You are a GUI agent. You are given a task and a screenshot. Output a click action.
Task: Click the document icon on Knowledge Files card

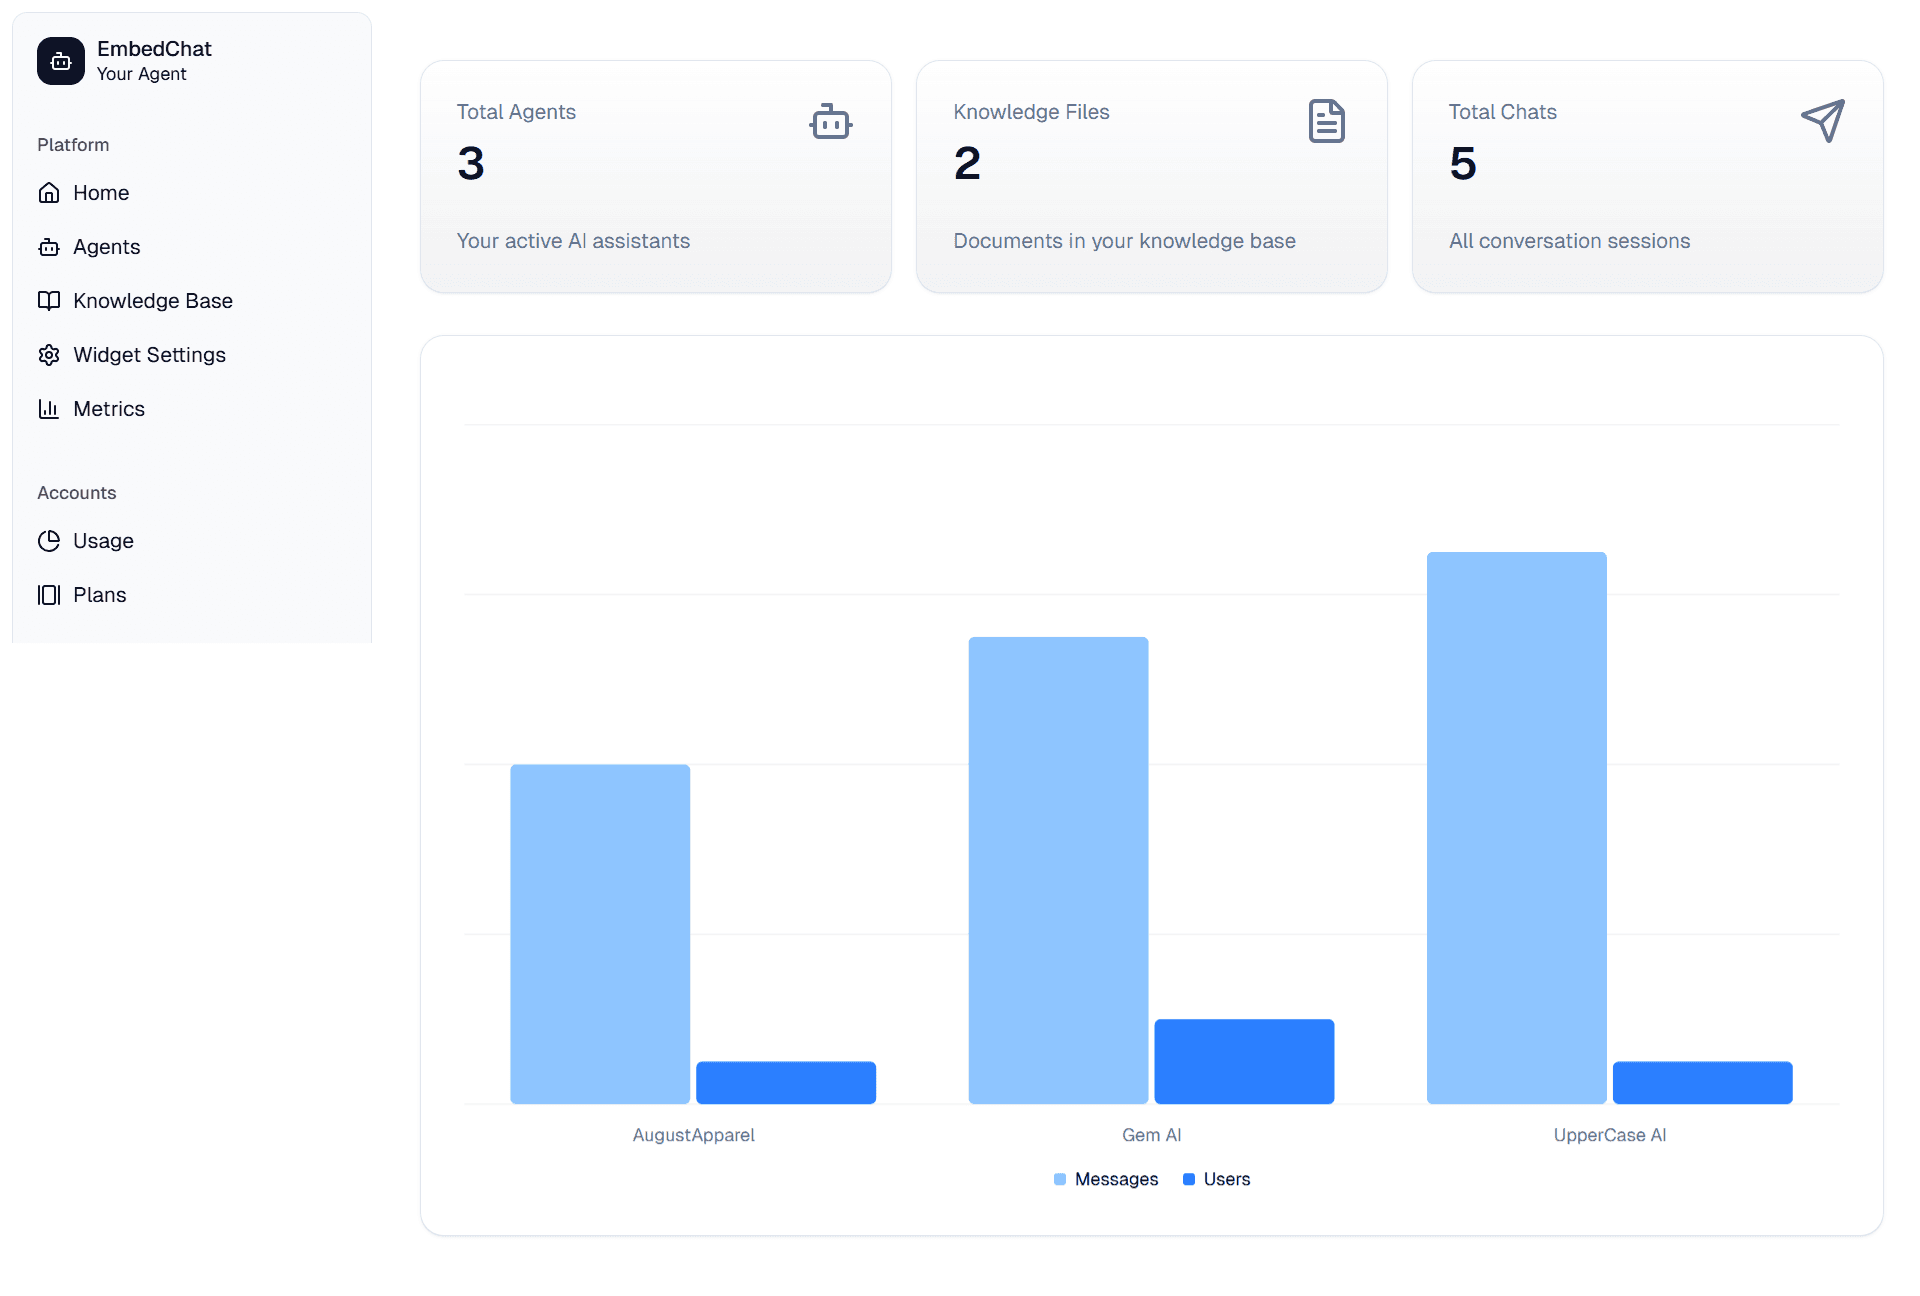(x=1326, y=120)
